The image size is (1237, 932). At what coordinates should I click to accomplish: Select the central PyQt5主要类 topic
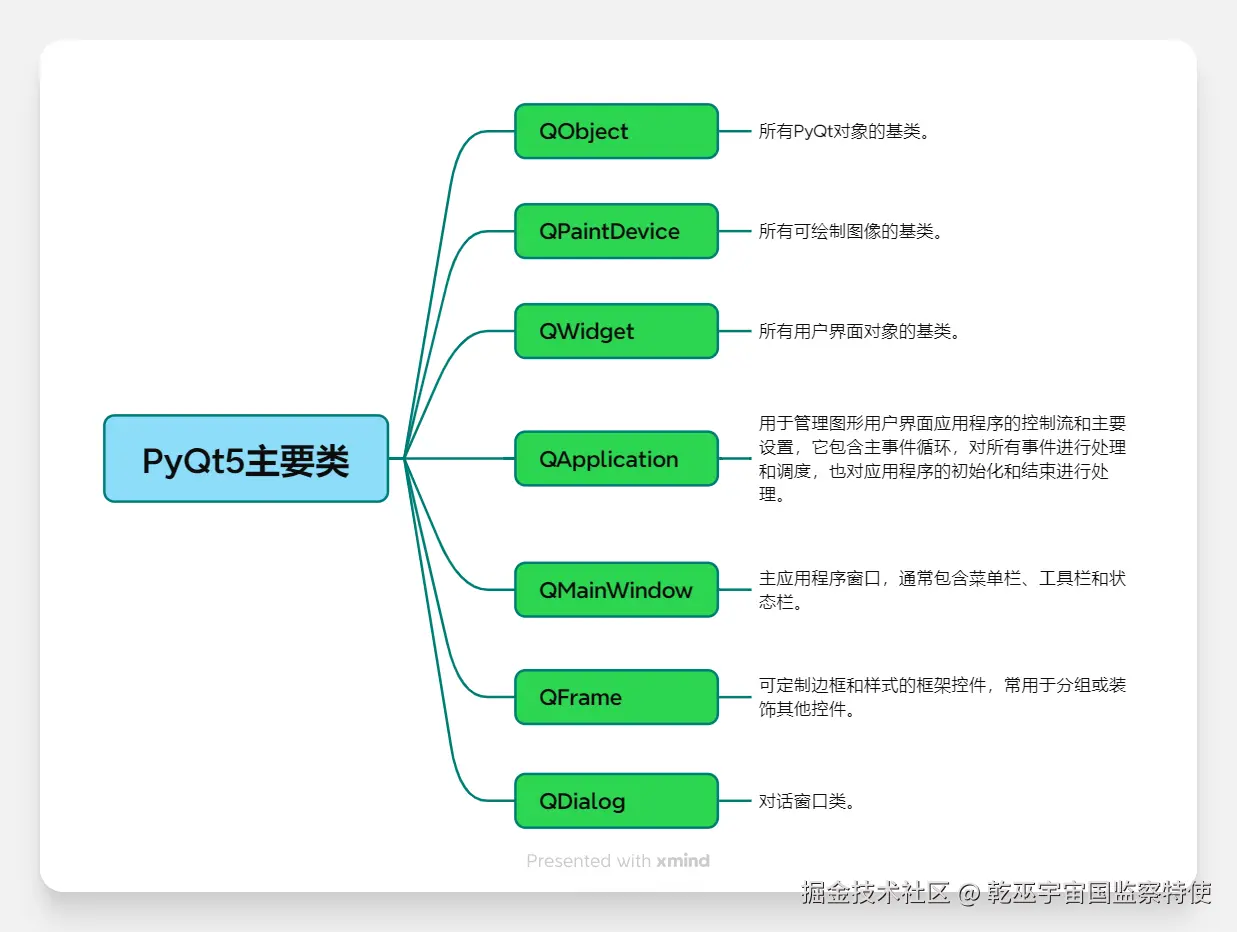coord(245,458)
